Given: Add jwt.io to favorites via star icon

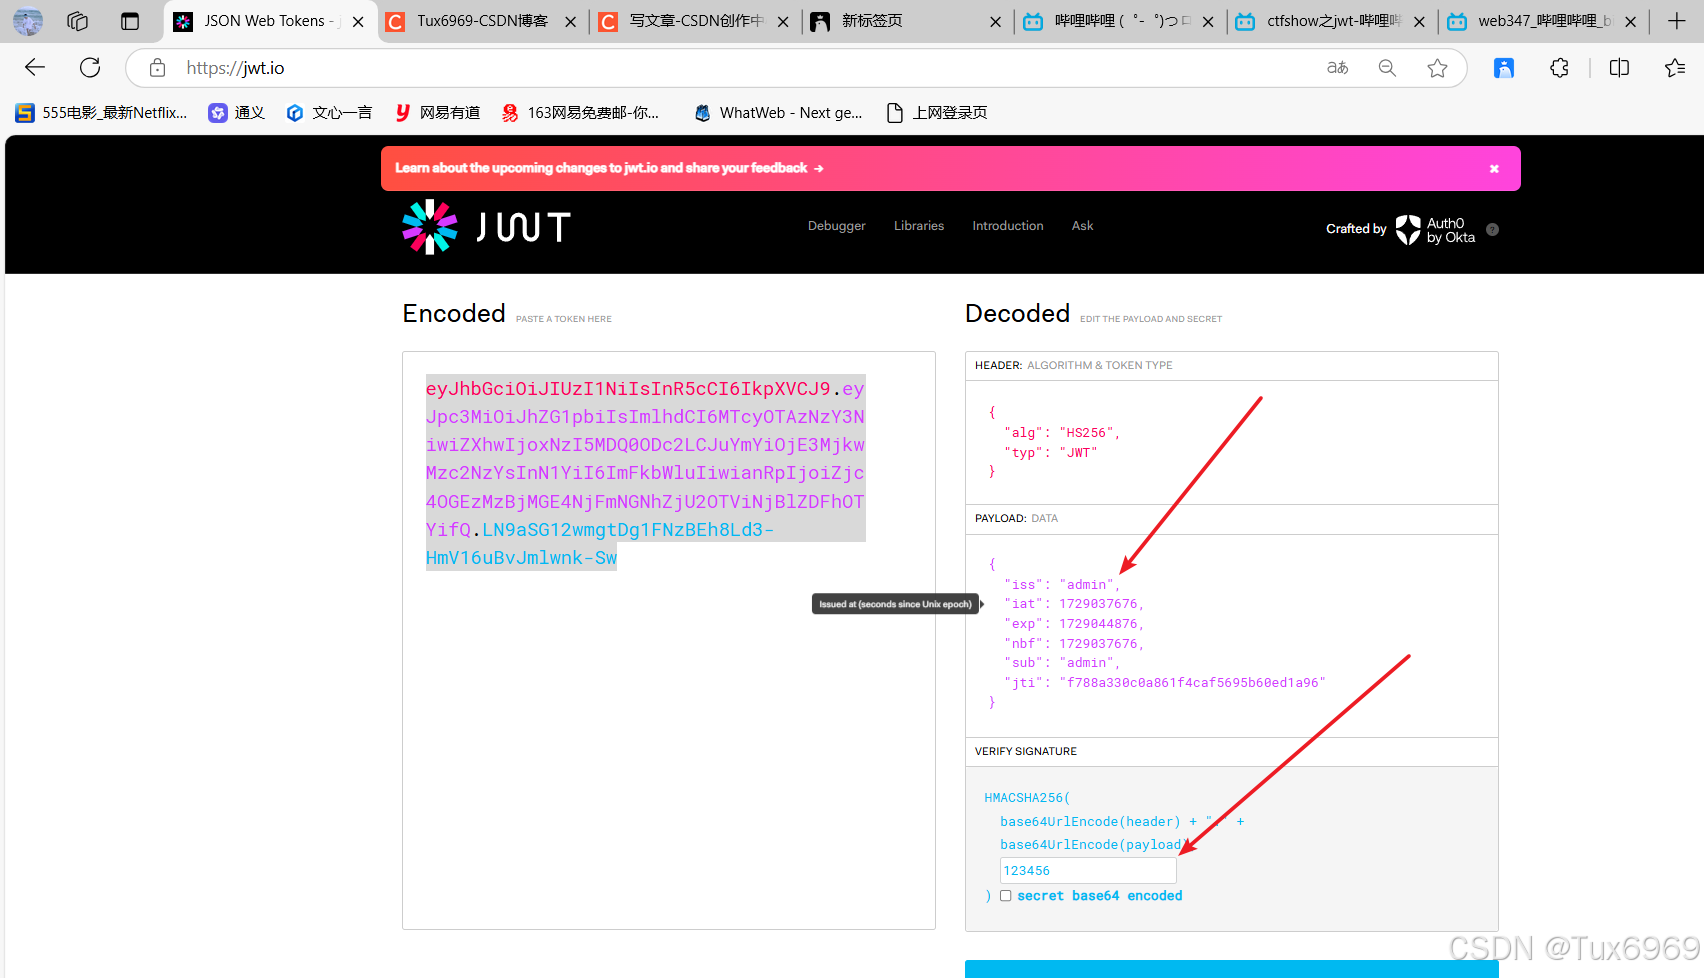Looking at the screenshot, I should (x=1438, y=68).
